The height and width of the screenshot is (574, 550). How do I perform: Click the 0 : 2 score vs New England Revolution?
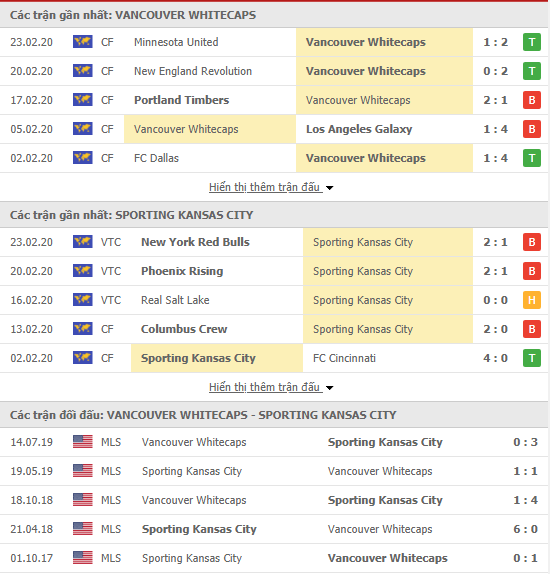point(495,71)
